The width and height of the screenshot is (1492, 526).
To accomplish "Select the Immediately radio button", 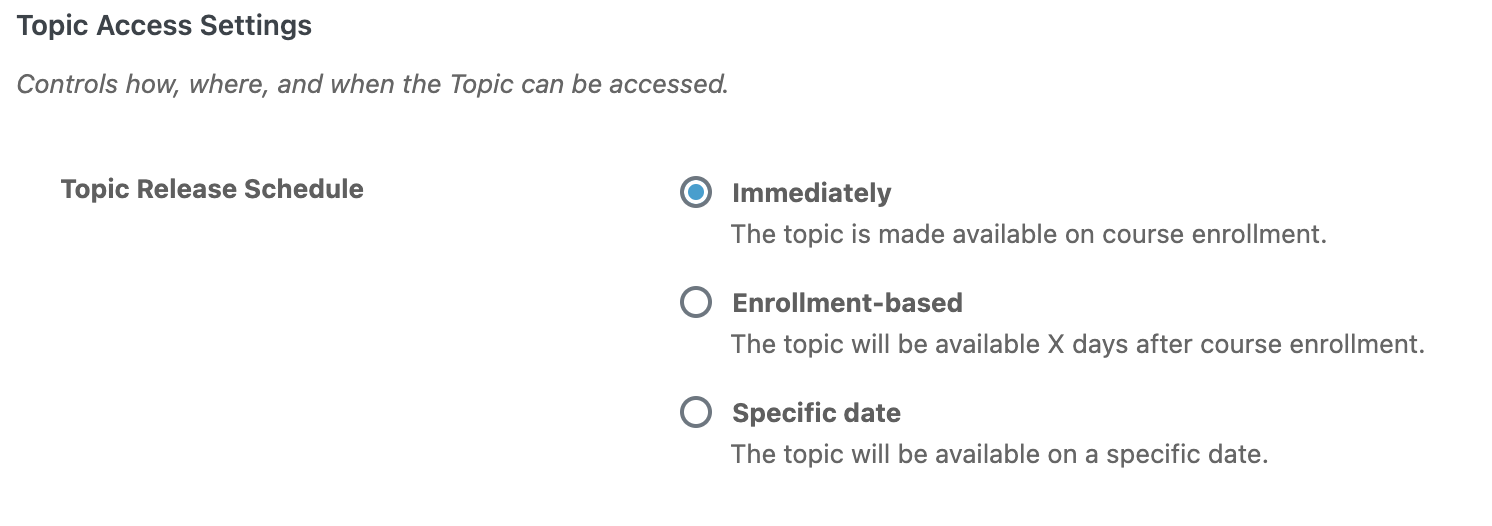I will (x=696, y=192).
